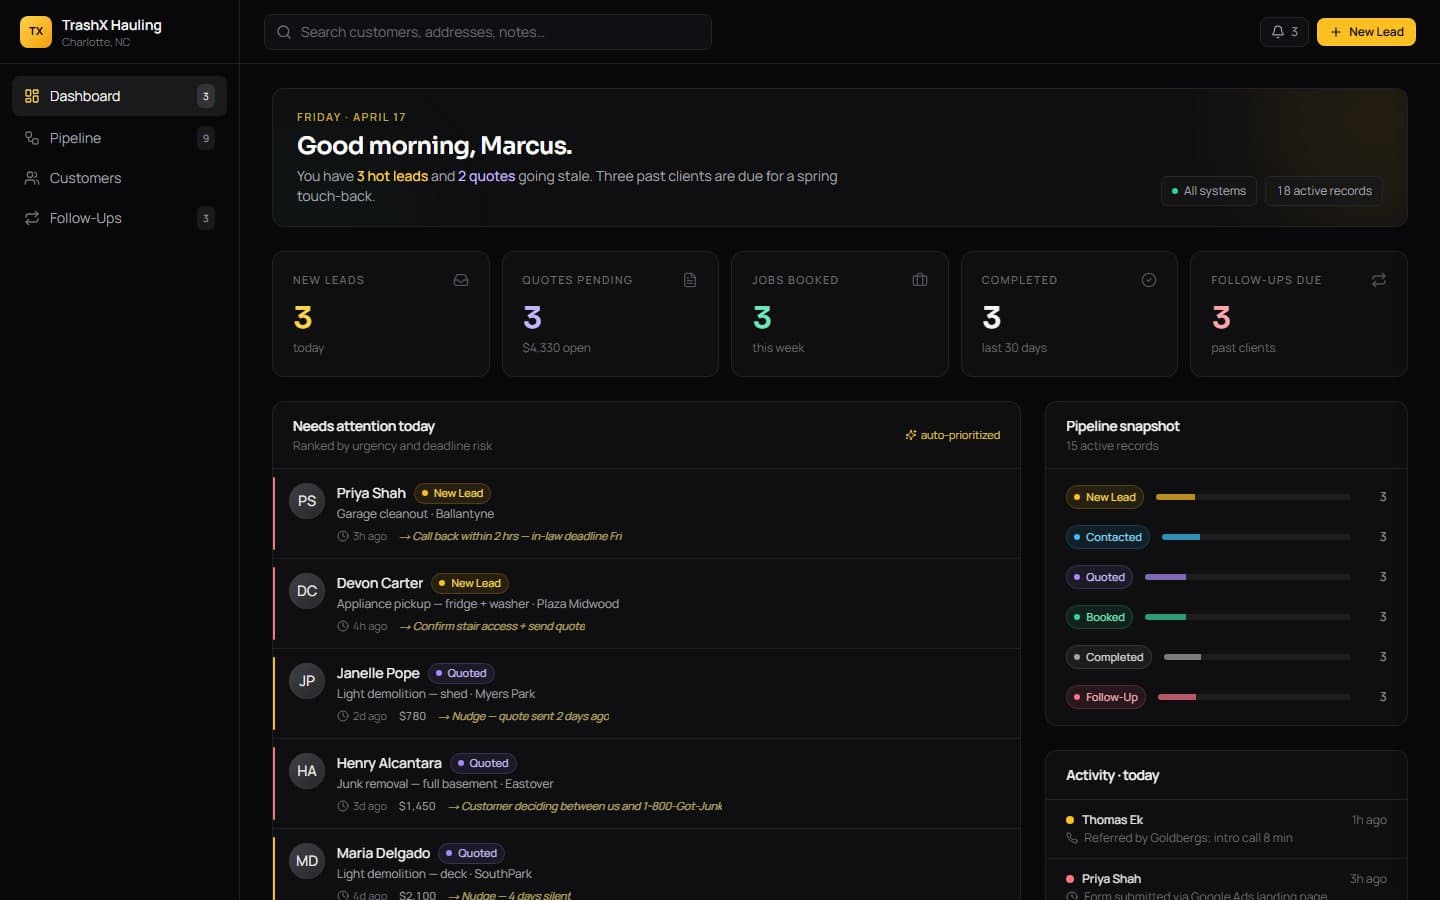Open Thomas Ek activity entry

click(1226, 829)
